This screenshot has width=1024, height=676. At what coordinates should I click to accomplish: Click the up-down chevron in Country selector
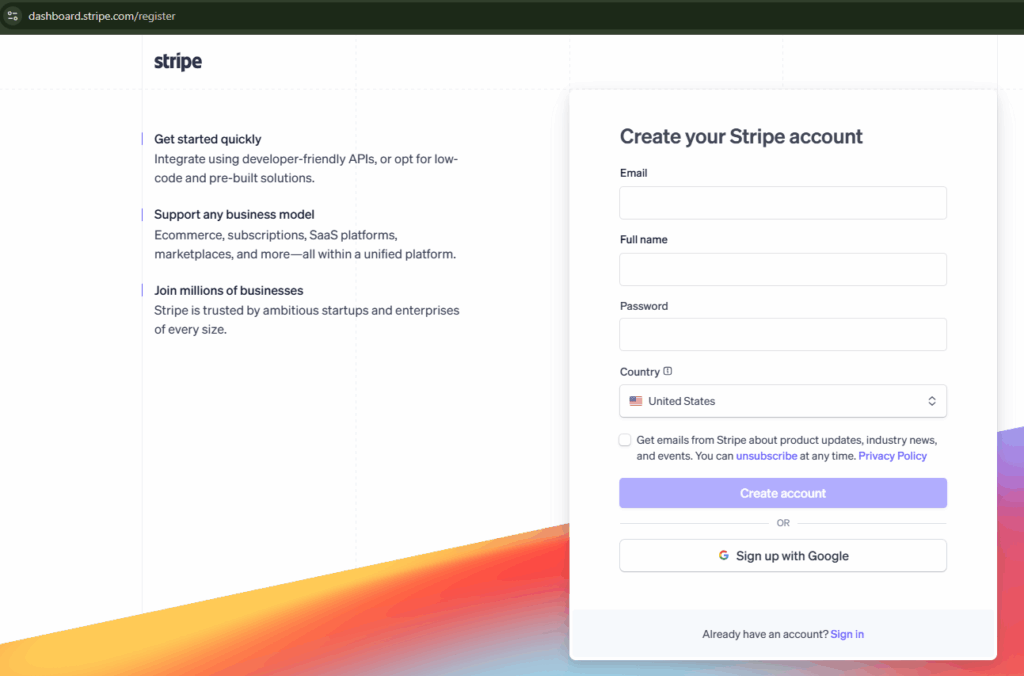(x=931, y=401)
